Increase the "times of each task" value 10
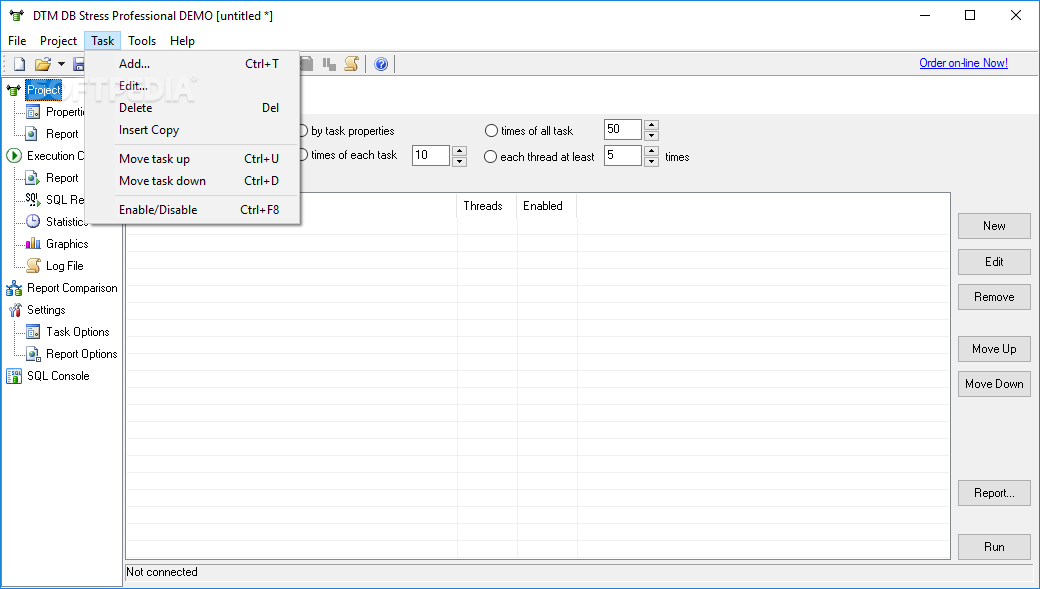The width and height of the screenshot is (1040, 589). click(x=459, y=151)
